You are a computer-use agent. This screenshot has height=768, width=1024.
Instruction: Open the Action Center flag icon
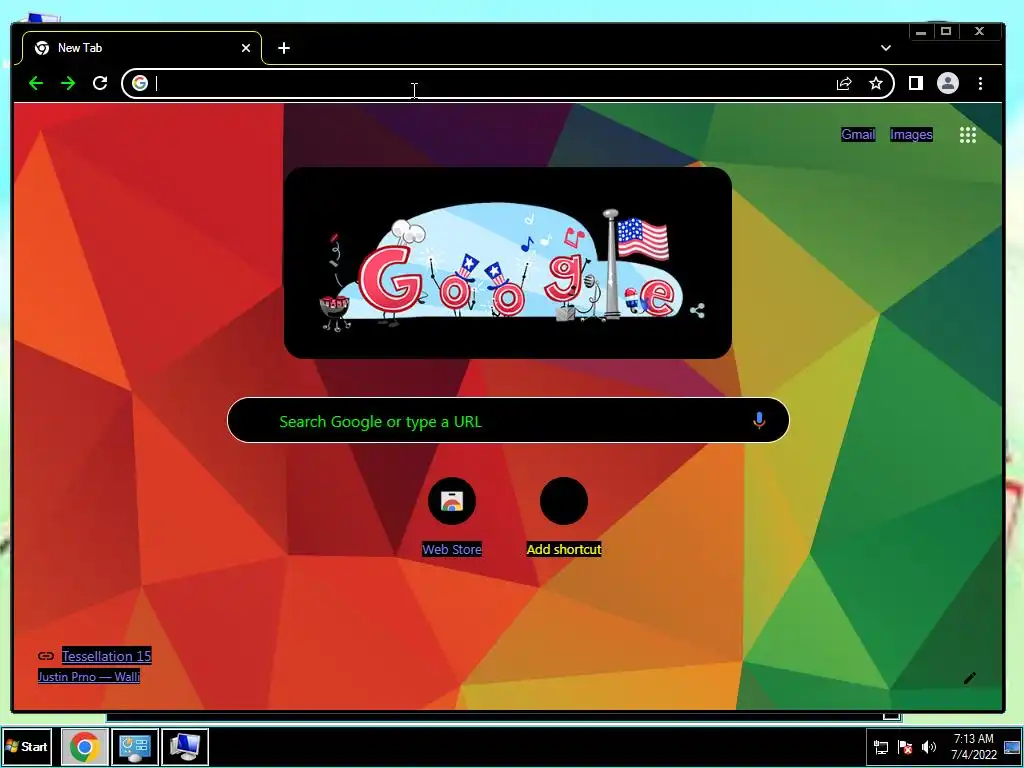[x=904, y=747]
